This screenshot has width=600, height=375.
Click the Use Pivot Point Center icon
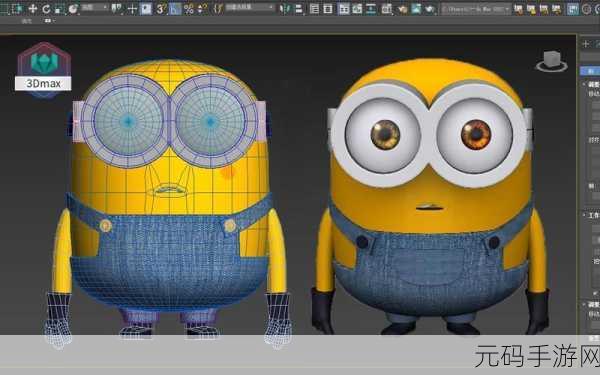117,8
